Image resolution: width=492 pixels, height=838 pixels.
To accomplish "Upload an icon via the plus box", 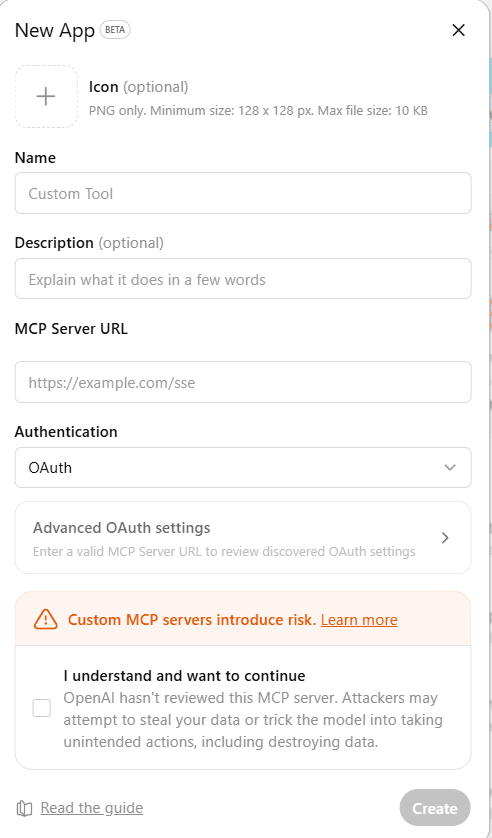I will (x=46, y=97).
